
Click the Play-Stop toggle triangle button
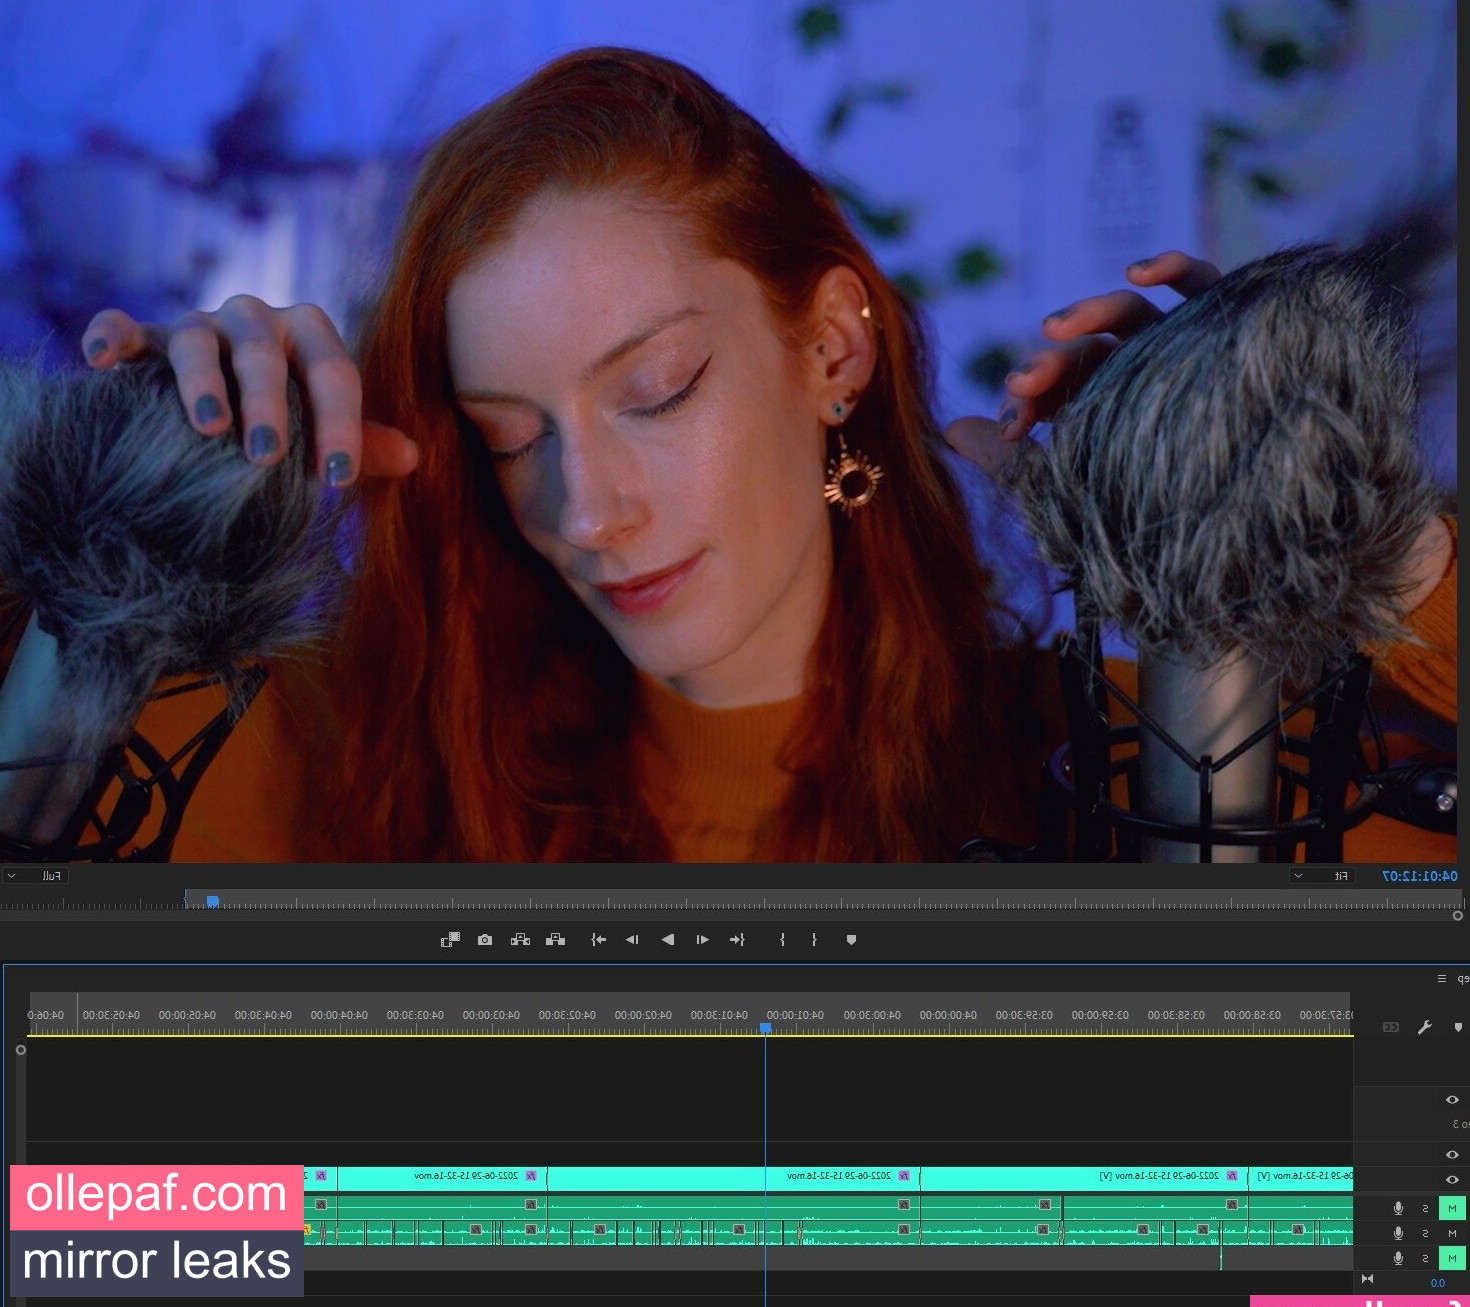pos(668,940)
